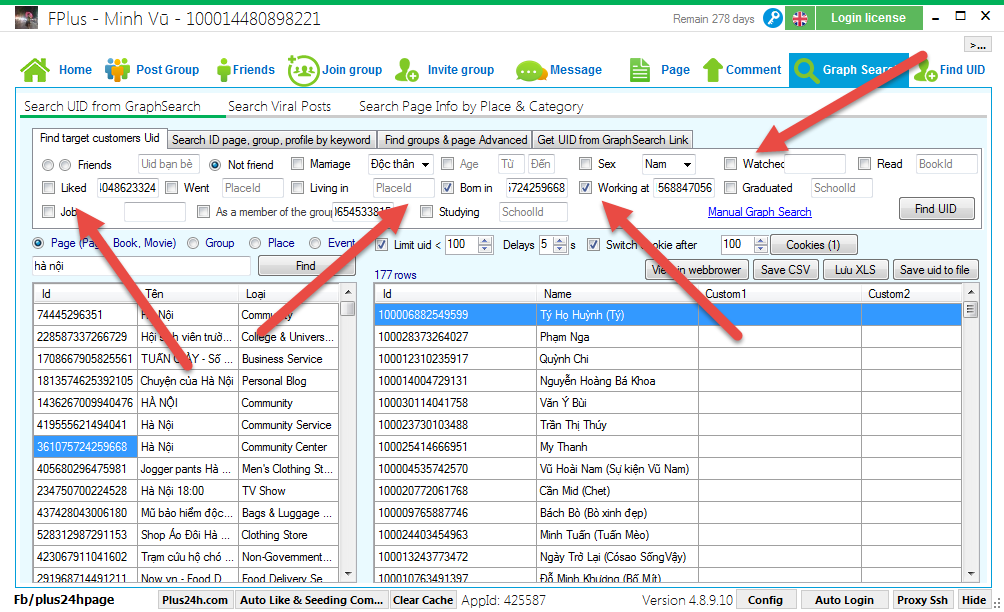Open Search Page Info by Place & Category tab
Screen dimensions: 1004x612
coord(471,106)
